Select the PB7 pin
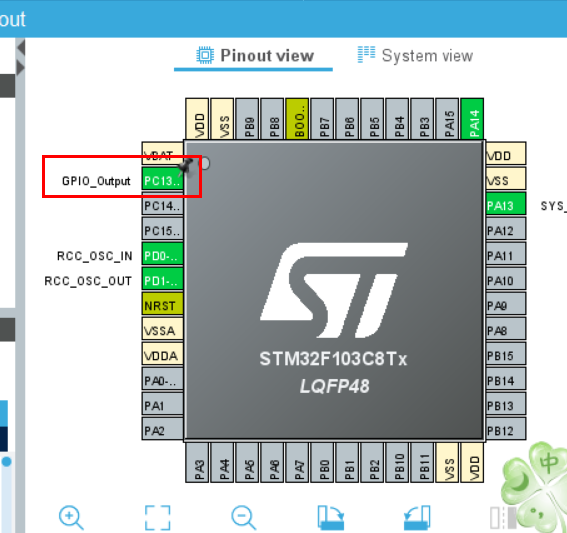Viewport: 567px width, 533px height. tap(322, 119)
